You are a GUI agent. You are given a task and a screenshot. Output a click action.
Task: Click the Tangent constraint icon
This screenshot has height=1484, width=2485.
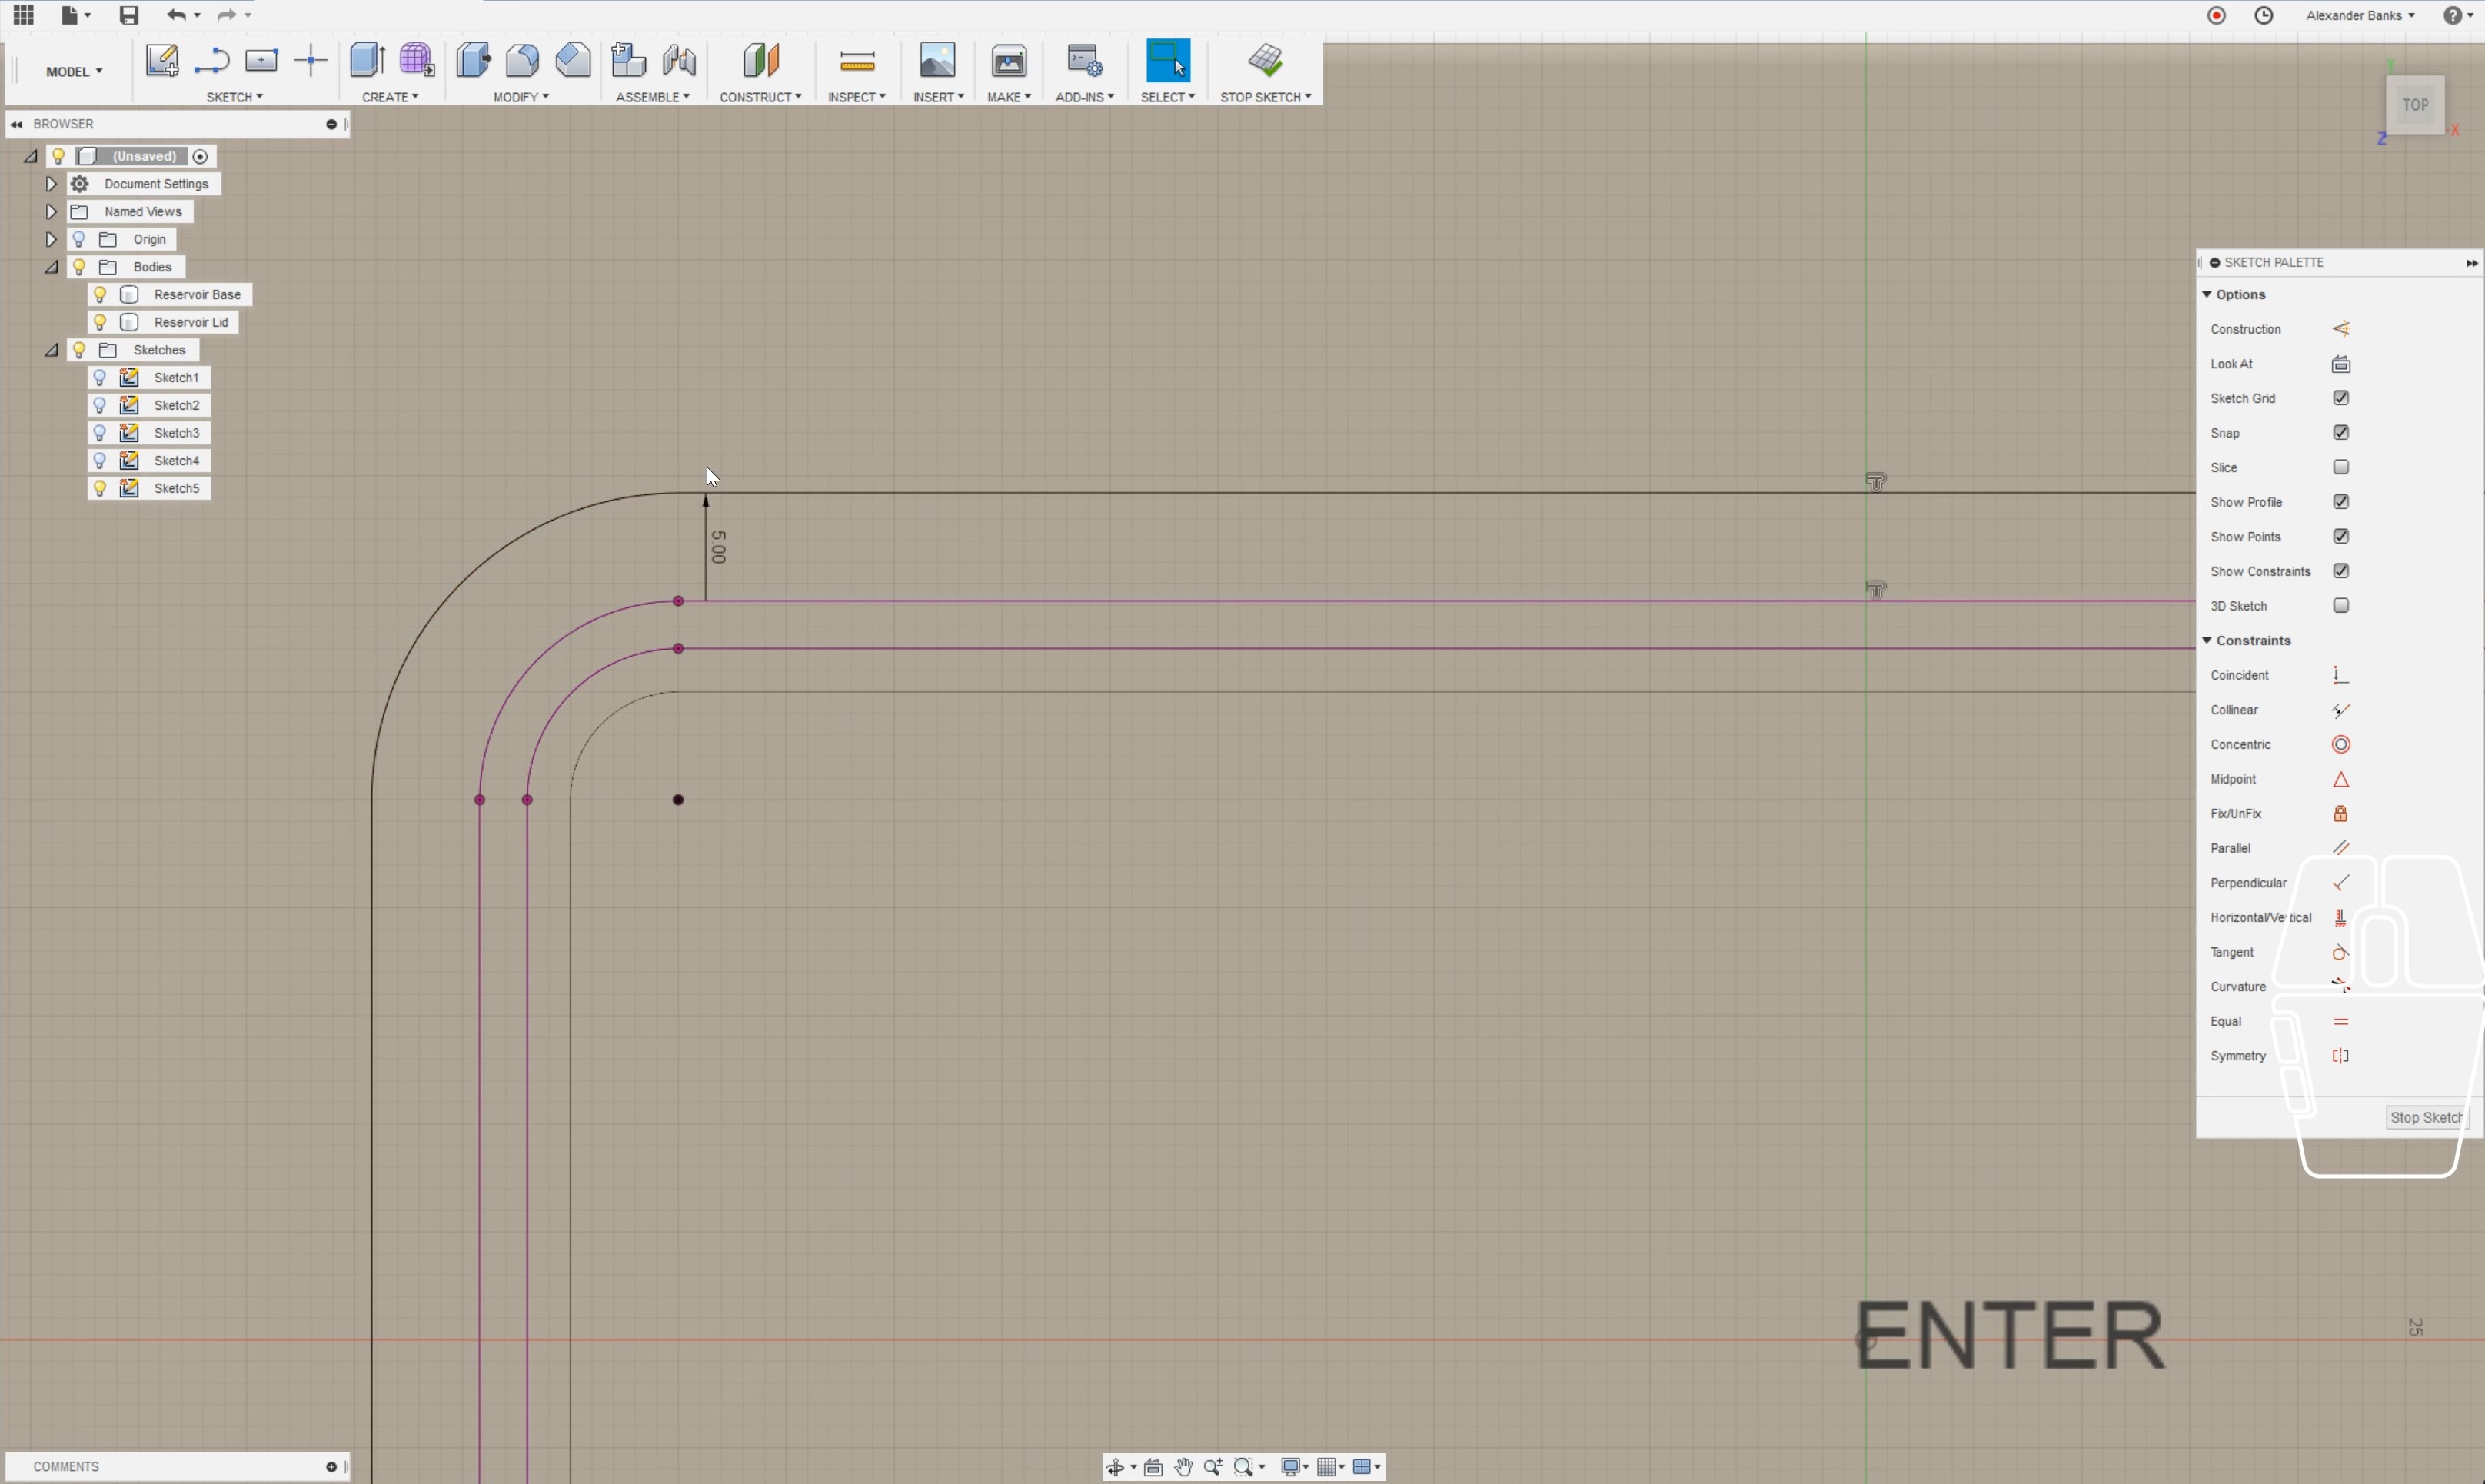click(2340, 953)
